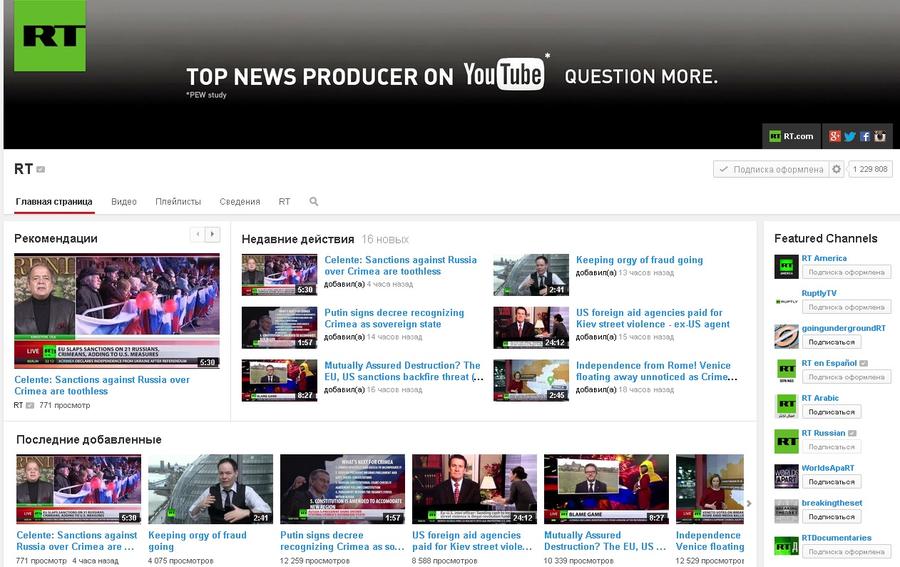Click the channel search magnifier icon
The width and height of the screenshot is (900, 567).
(x=314, y=201)
